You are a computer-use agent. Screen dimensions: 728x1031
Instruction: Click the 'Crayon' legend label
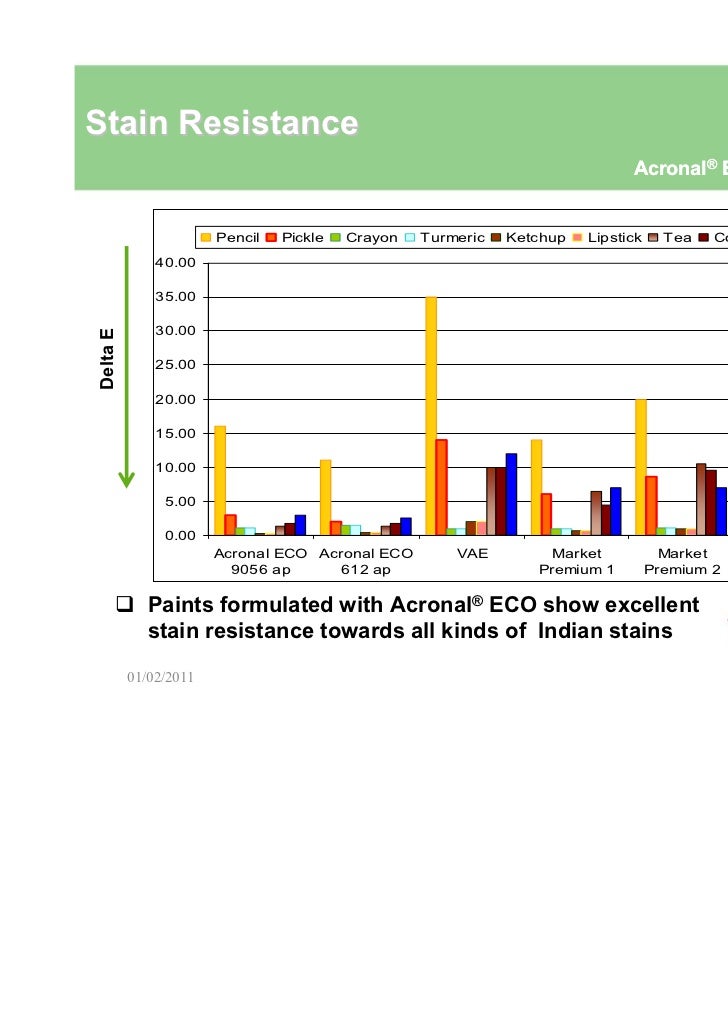[x=372, y=238]
